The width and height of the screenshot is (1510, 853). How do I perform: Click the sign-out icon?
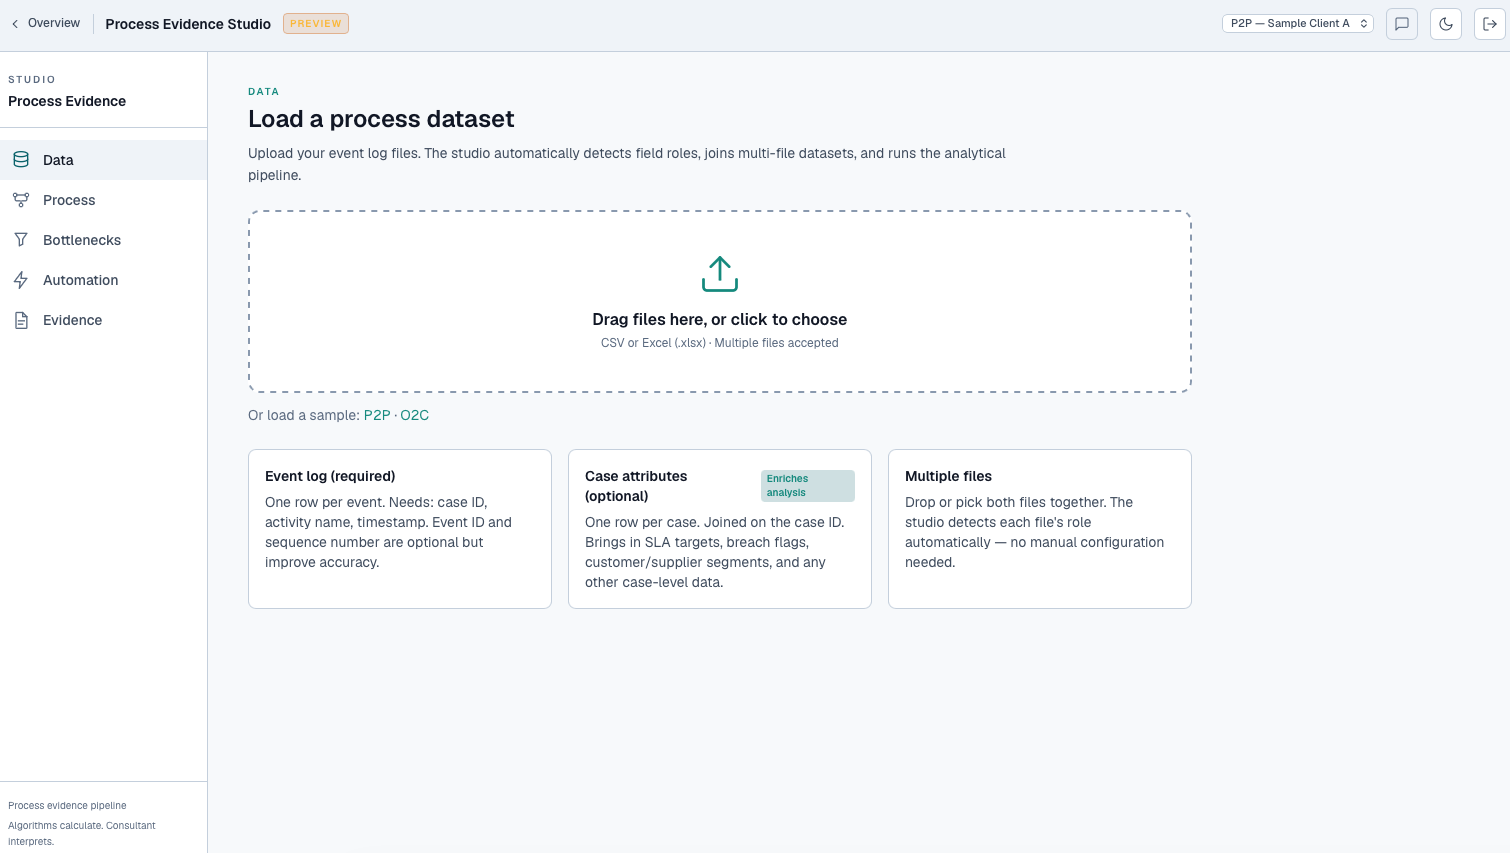coord(1490,24)
